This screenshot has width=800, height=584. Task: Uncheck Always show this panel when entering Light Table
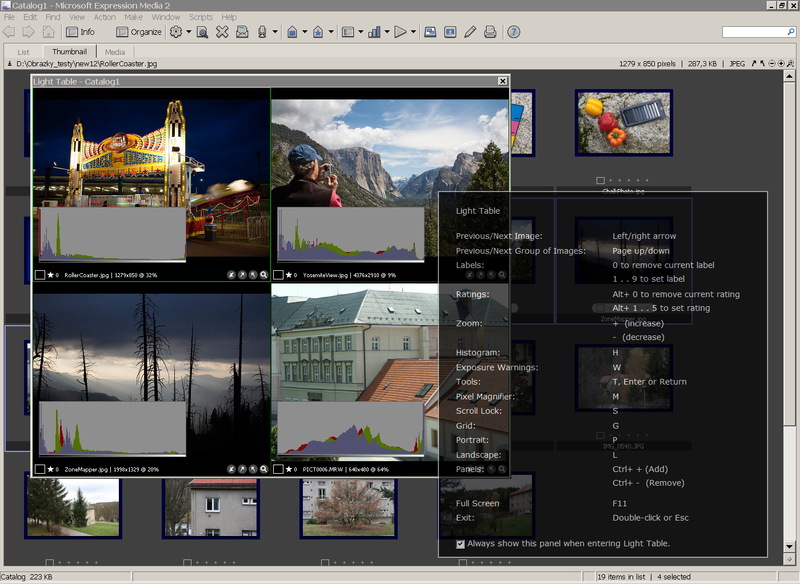point(460,544)
